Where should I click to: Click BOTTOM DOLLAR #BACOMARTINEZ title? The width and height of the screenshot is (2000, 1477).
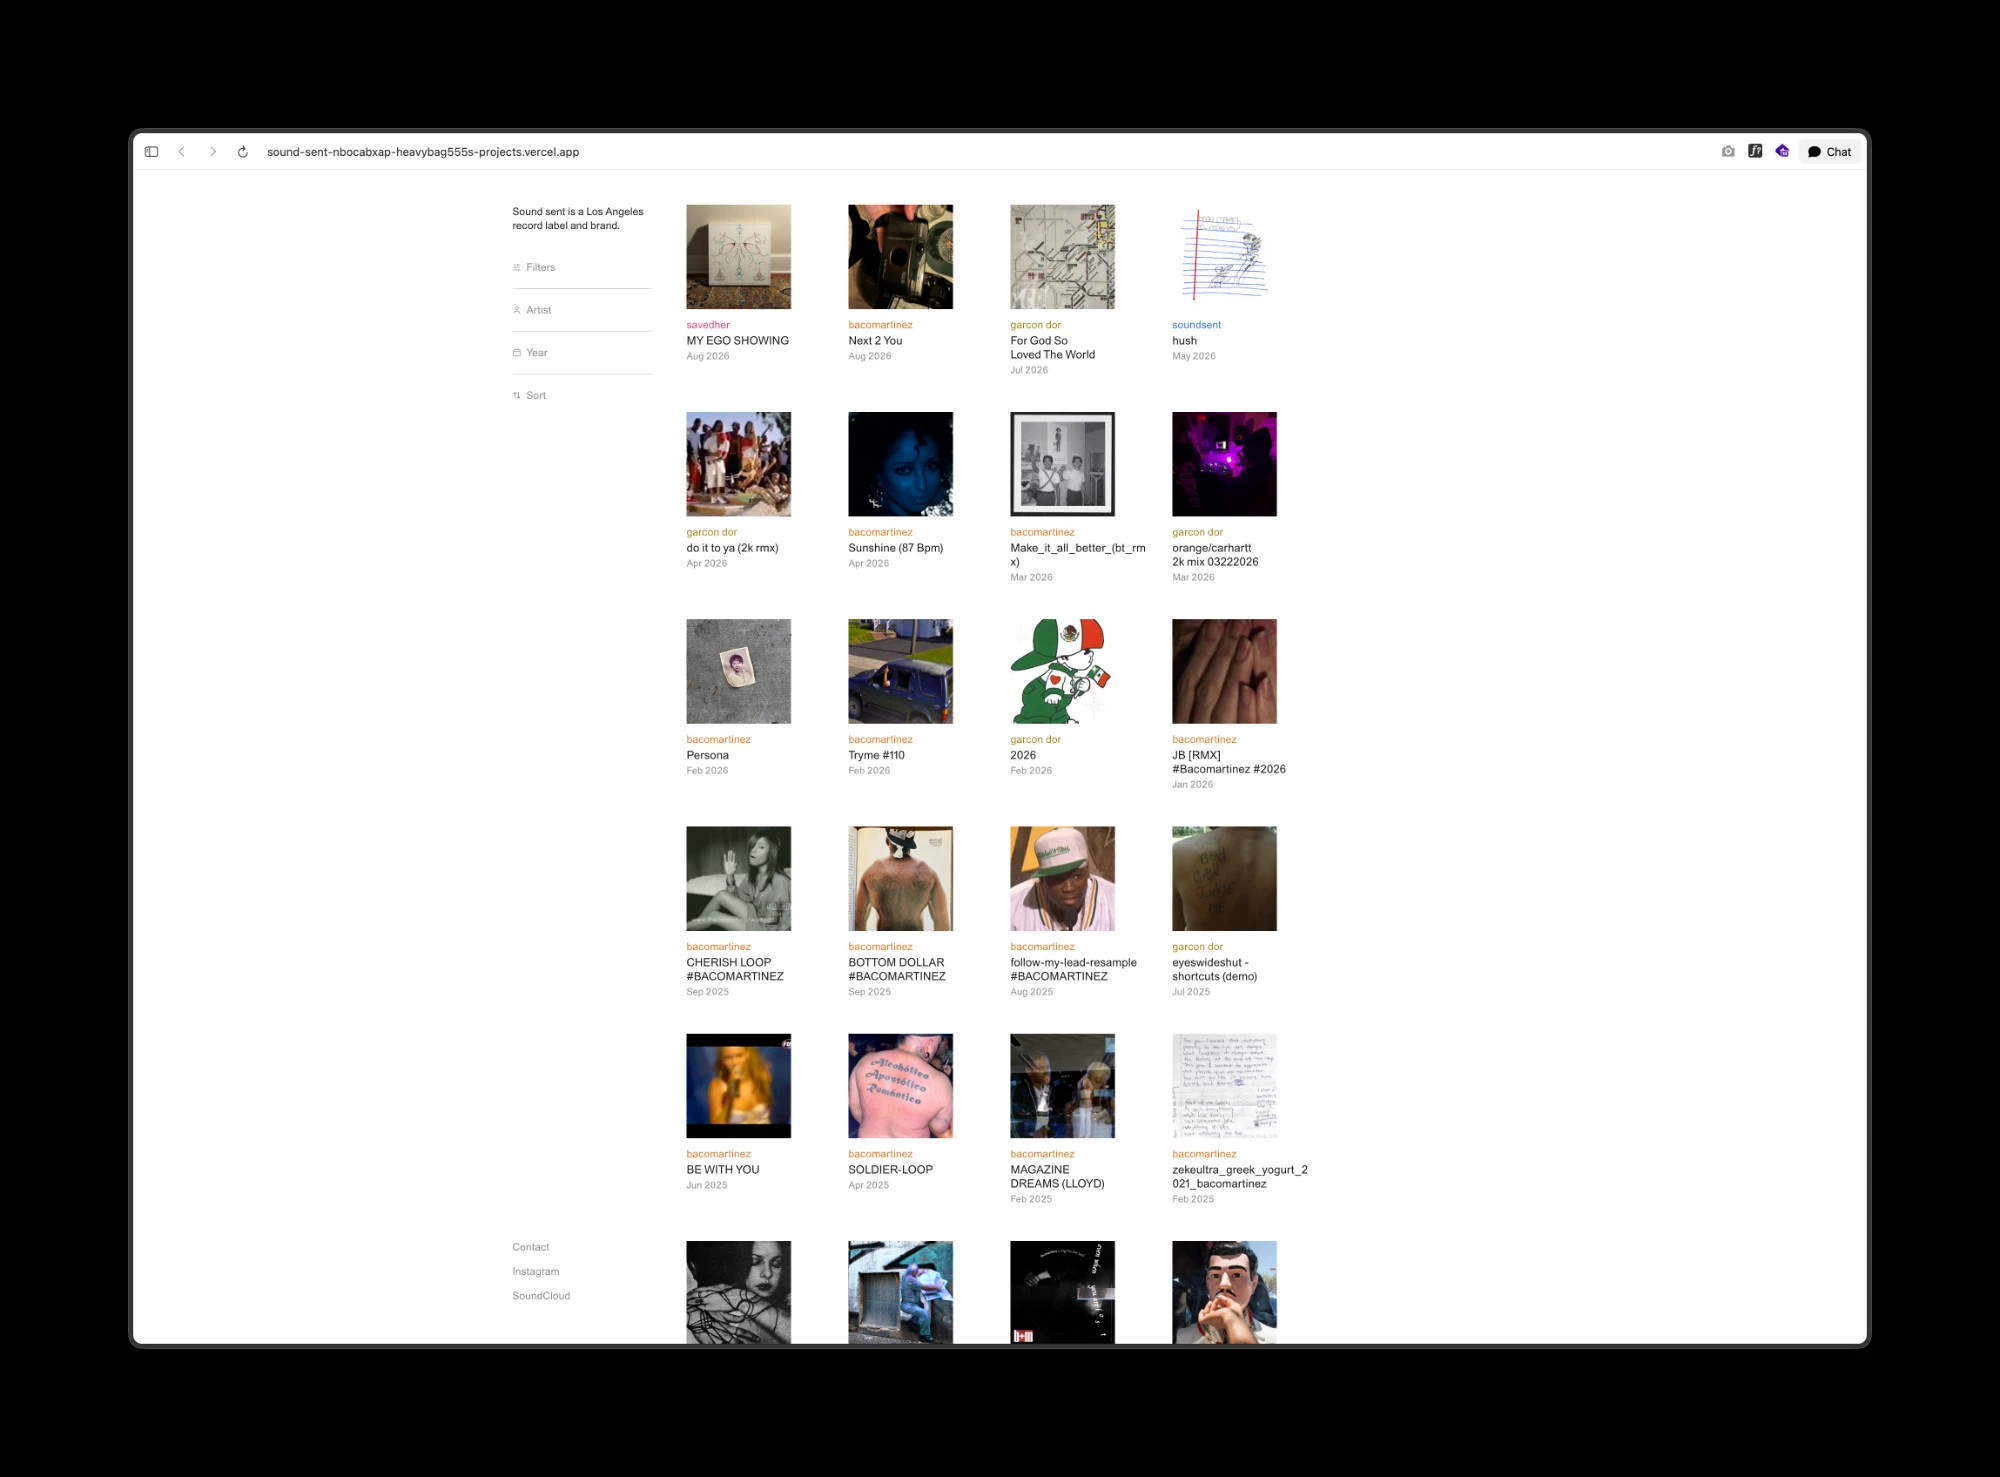897,969
